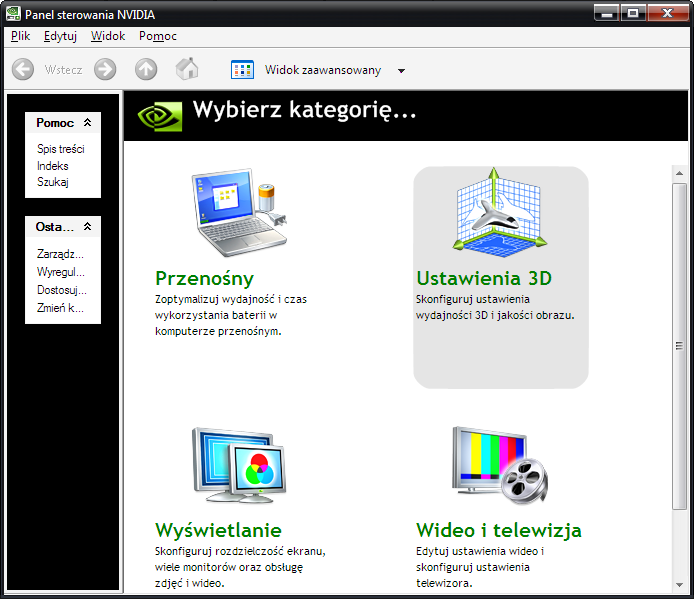694x599 pixels.
Task: Click the NVIDIA eye logo in header
Action: point(160,116)
